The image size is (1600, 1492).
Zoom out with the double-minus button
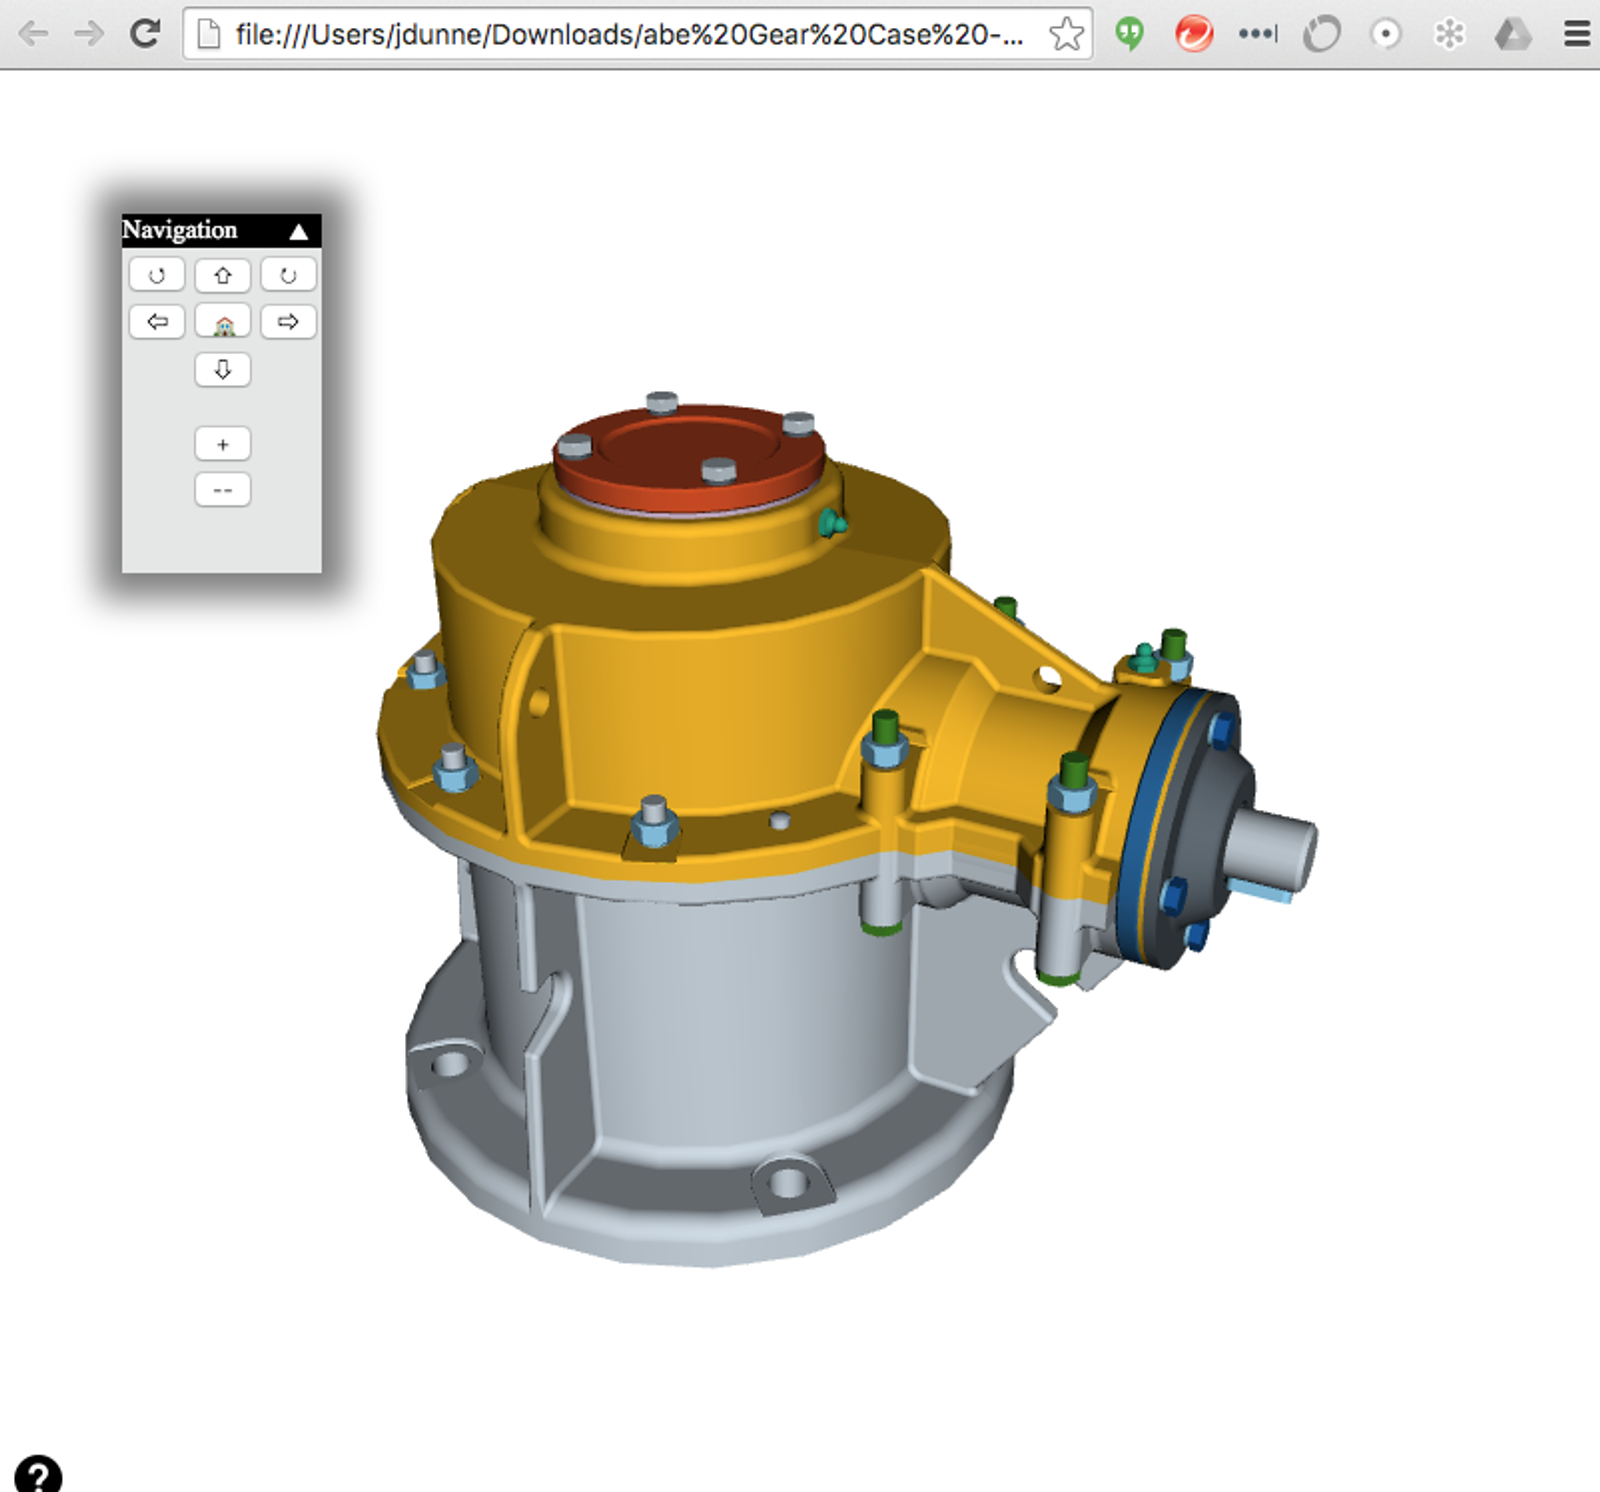pyautogui.click(x=222, y=490)
